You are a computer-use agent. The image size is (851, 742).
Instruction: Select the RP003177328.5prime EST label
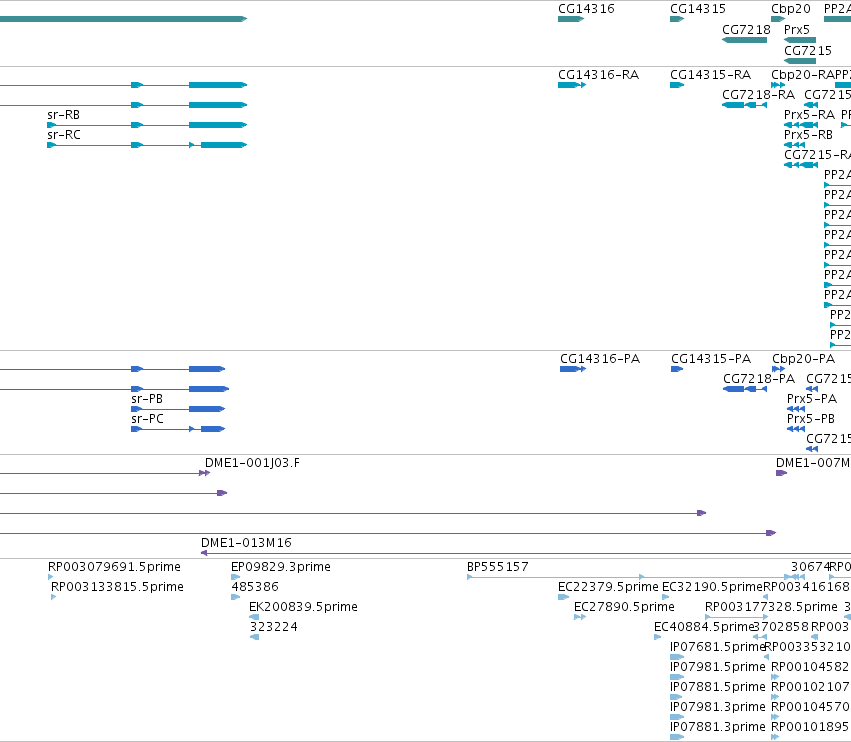tap(771, 607)
